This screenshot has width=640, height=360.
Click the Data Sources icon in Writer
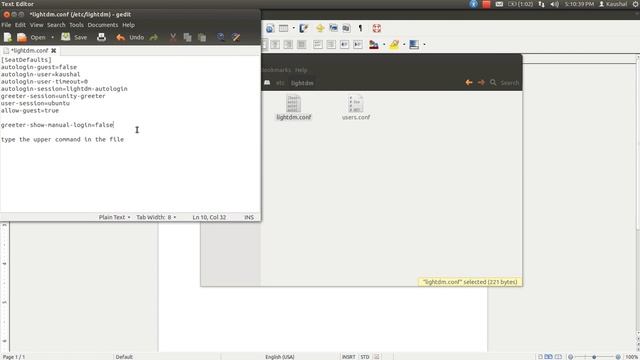coord(346,28)
